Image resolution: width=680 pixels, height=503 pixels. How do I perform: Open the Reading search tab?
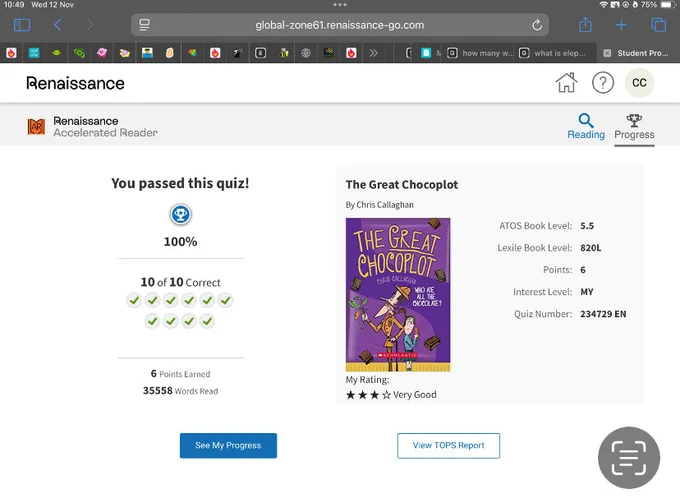pyautogui.click(x=586, y=127)
